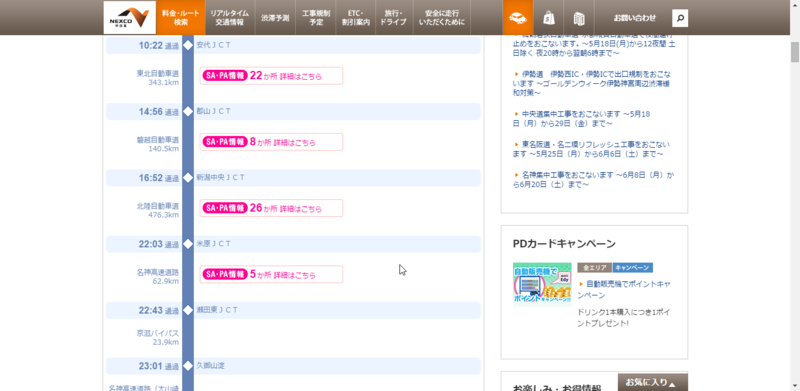Click the 久御山淀 row

(x=293, y=366)
